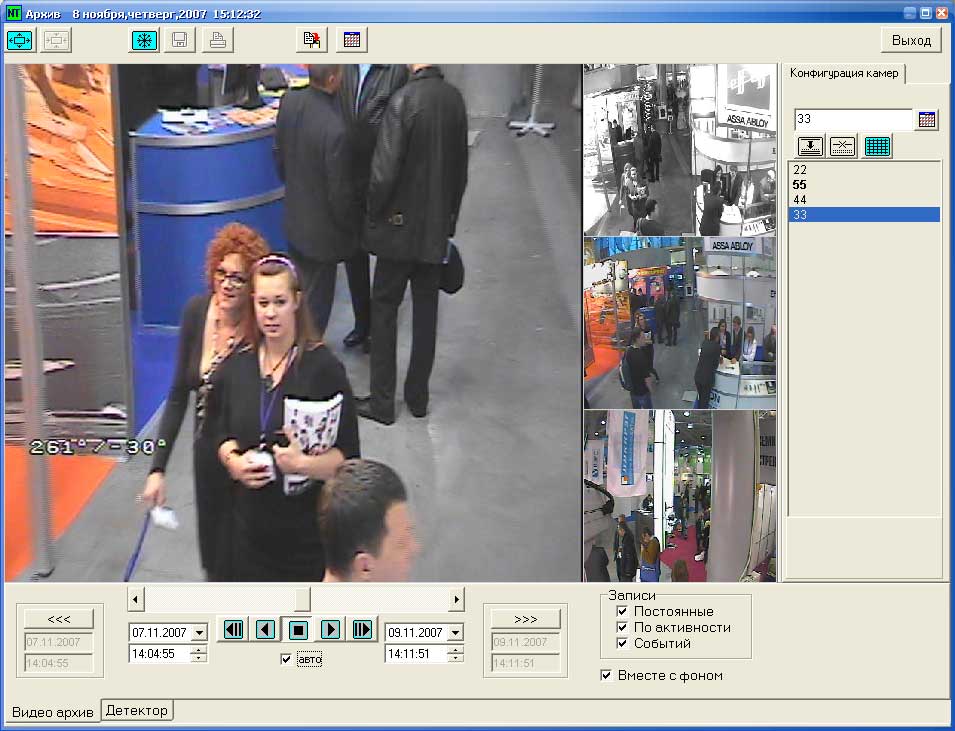The width and height of the screenshot is (955, 731).
Task: Click the cyan grid icon above camera list
Action: point(877,146)
